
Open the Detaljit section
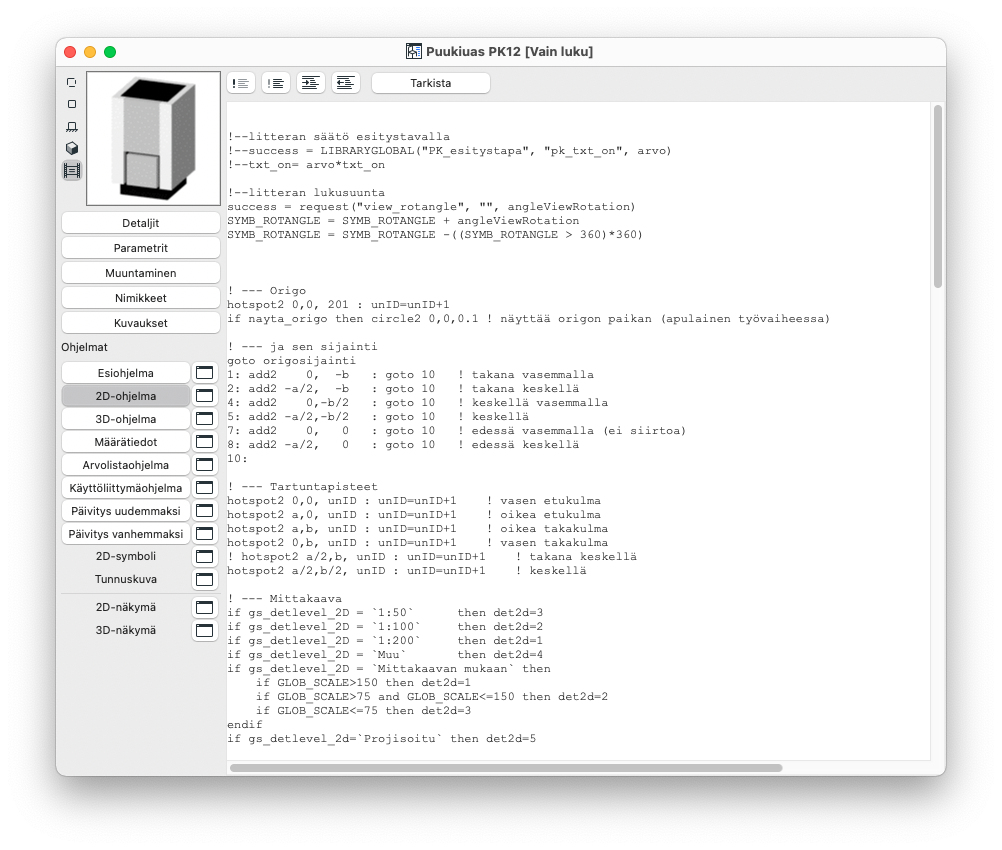pyautogui.click(x=141, y=223)
